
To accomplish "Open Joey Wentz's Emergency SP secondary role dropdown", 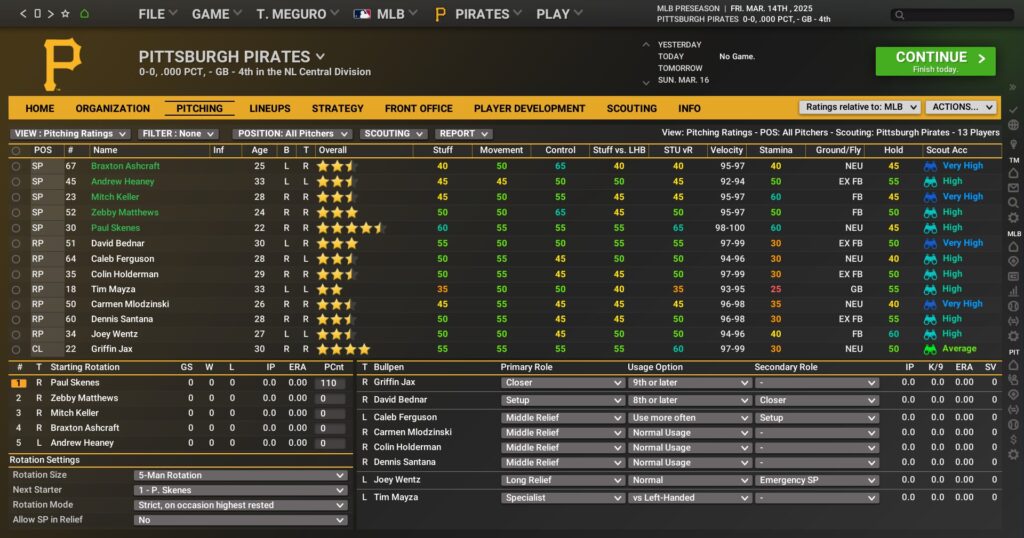I will tap(816, 480).
